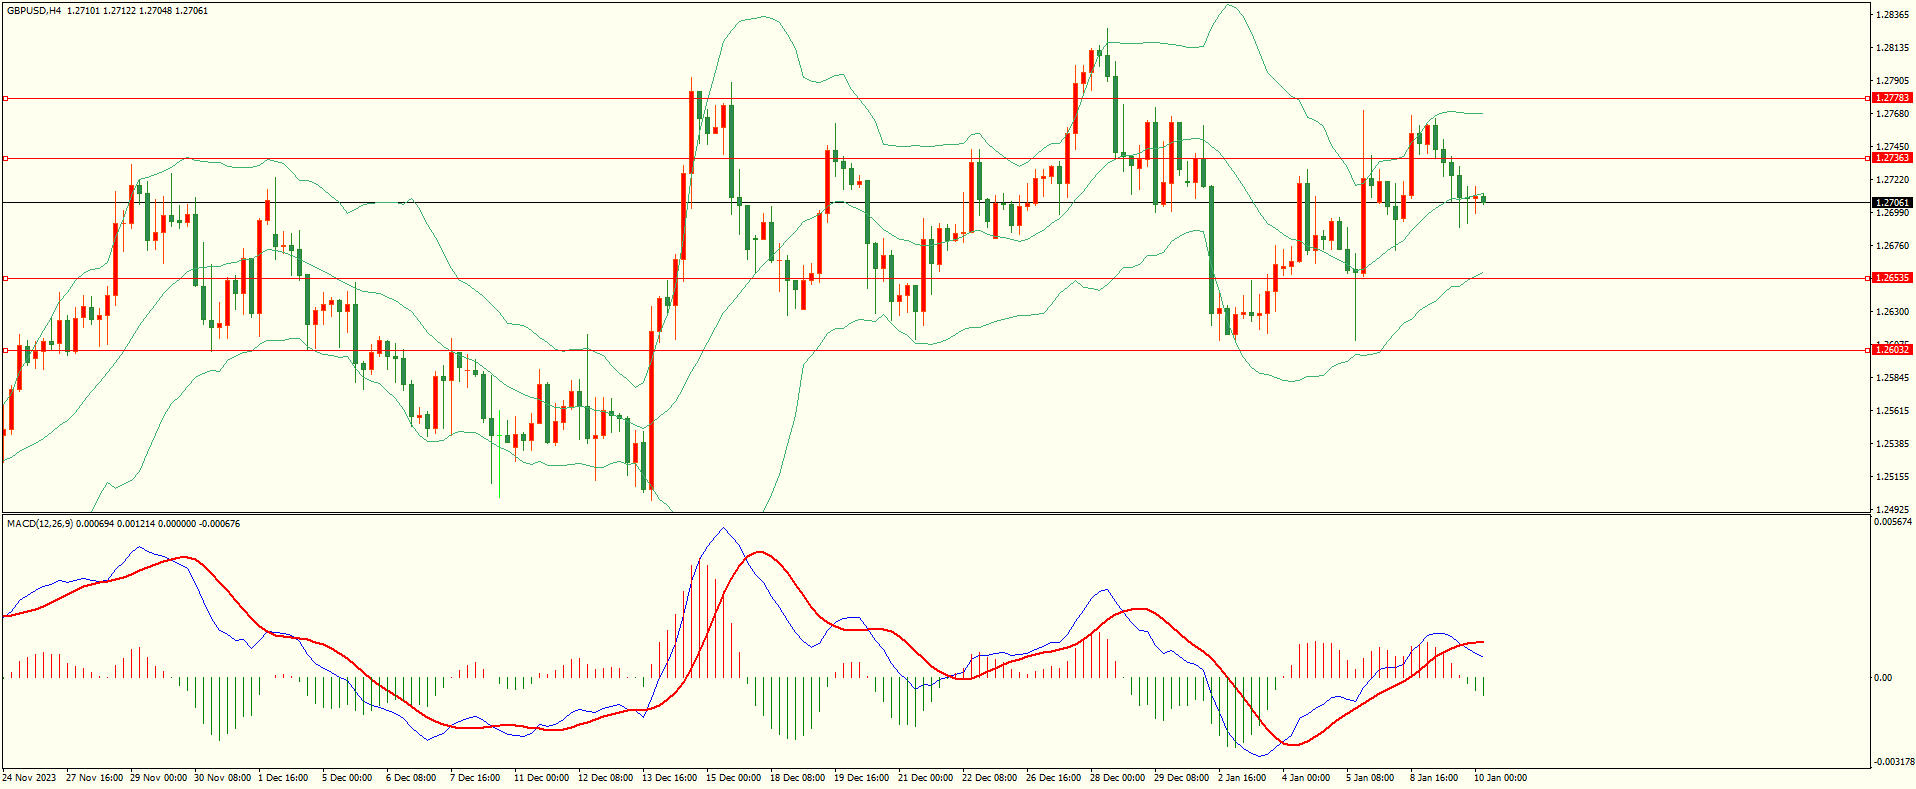
Task: Select the red 1.26032 price level tag
Action: coord(1892,350)
